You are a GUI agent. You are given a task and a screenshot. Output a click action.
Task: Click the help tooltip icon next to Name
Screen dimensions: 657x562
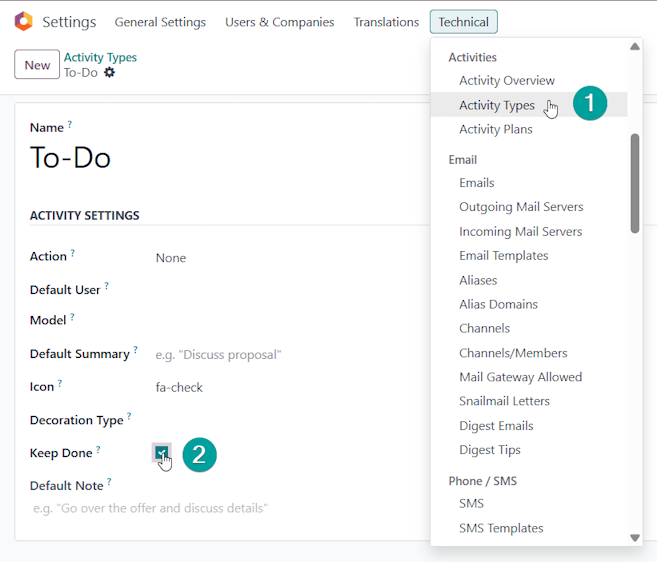[70, 124]
